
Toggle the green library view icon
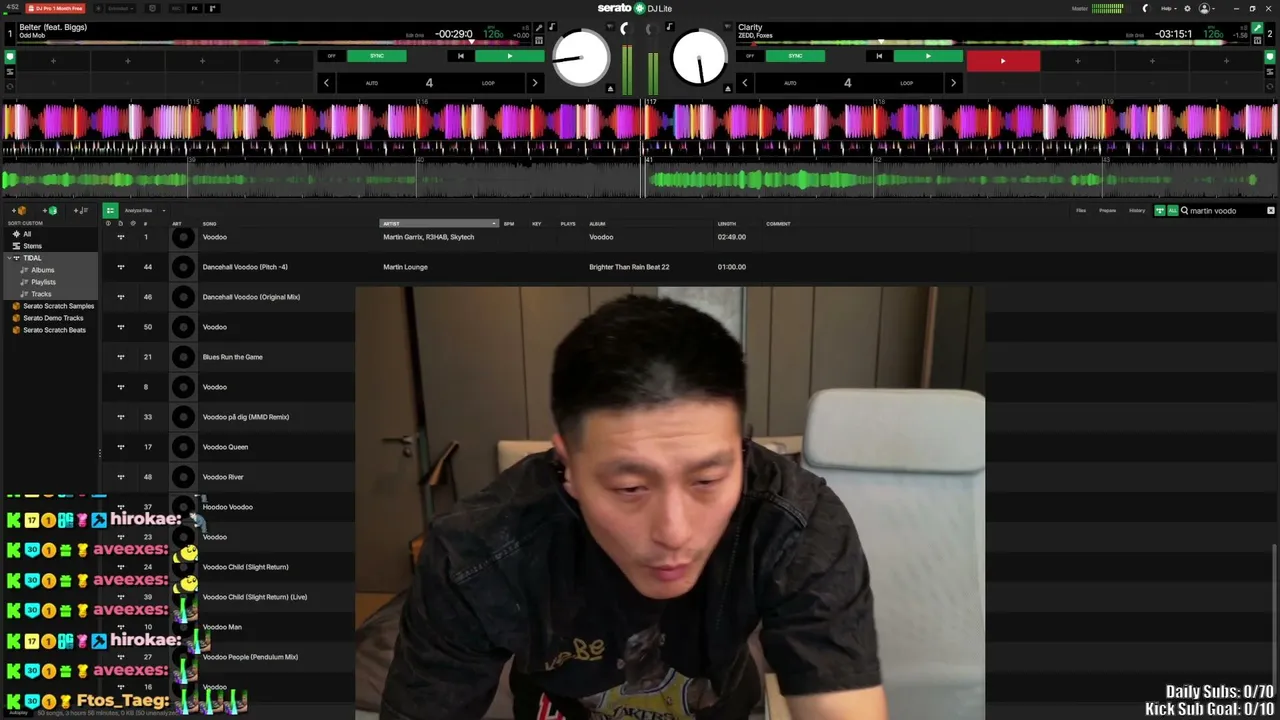coord(110,210)
